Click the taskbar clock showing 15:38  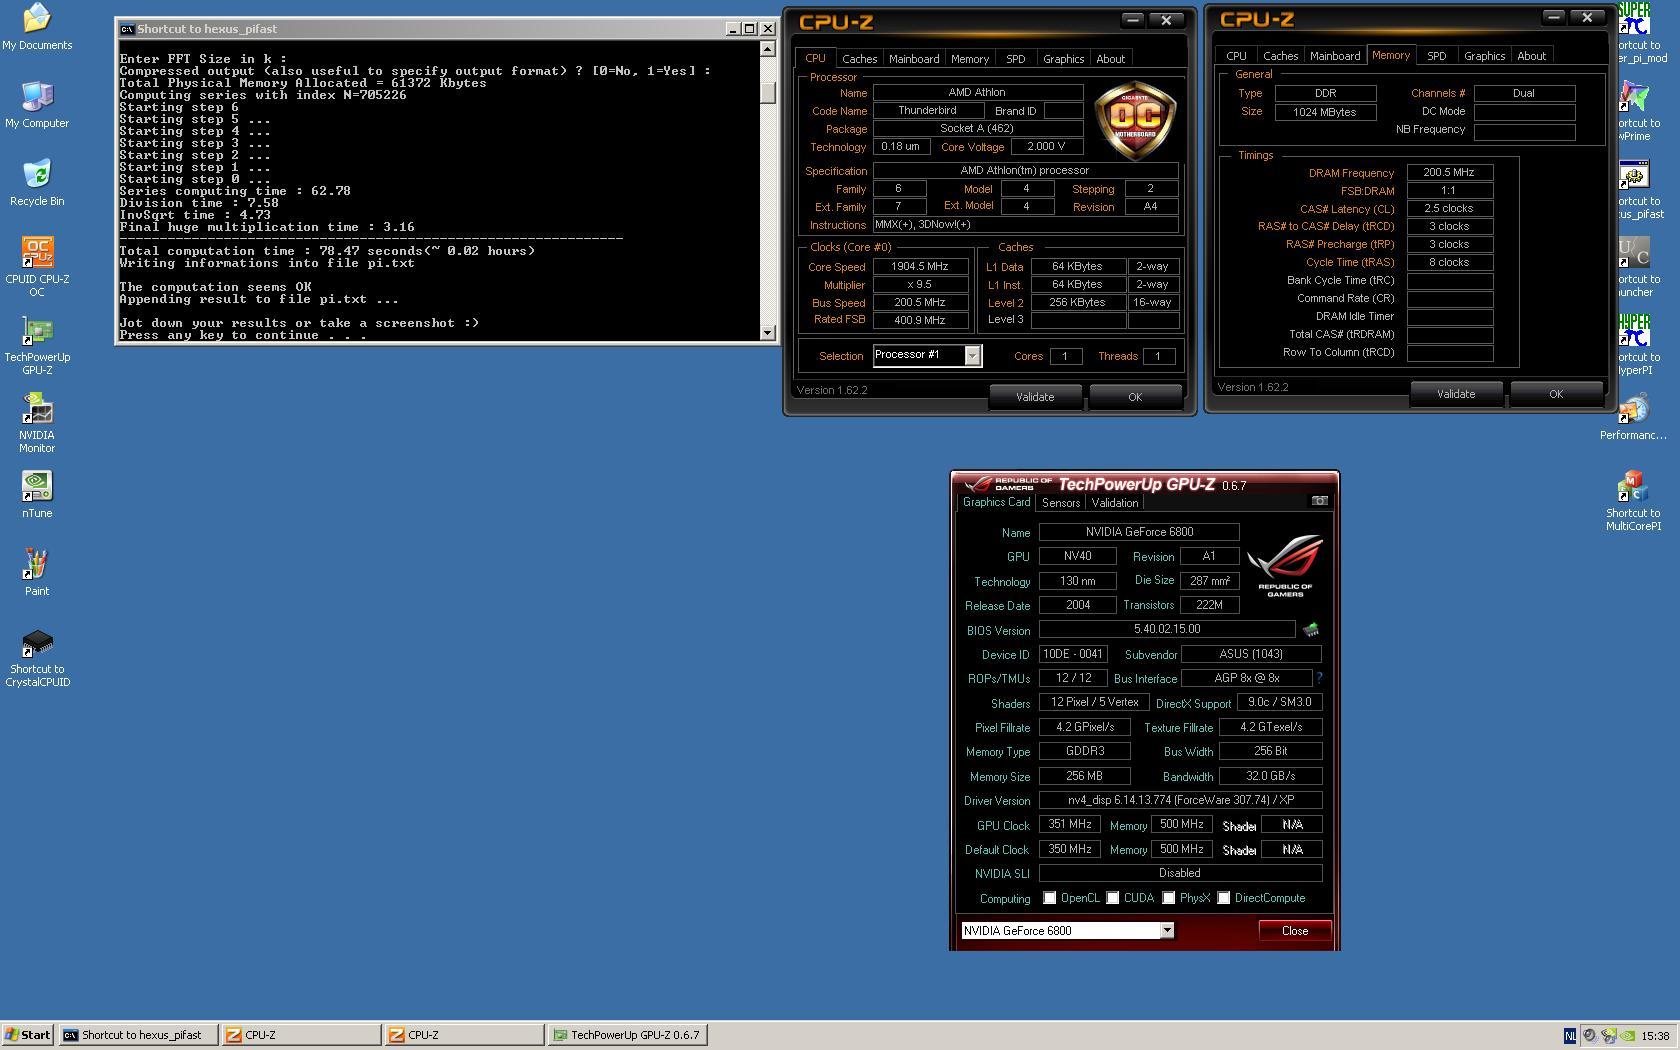coord(1655,1036)
